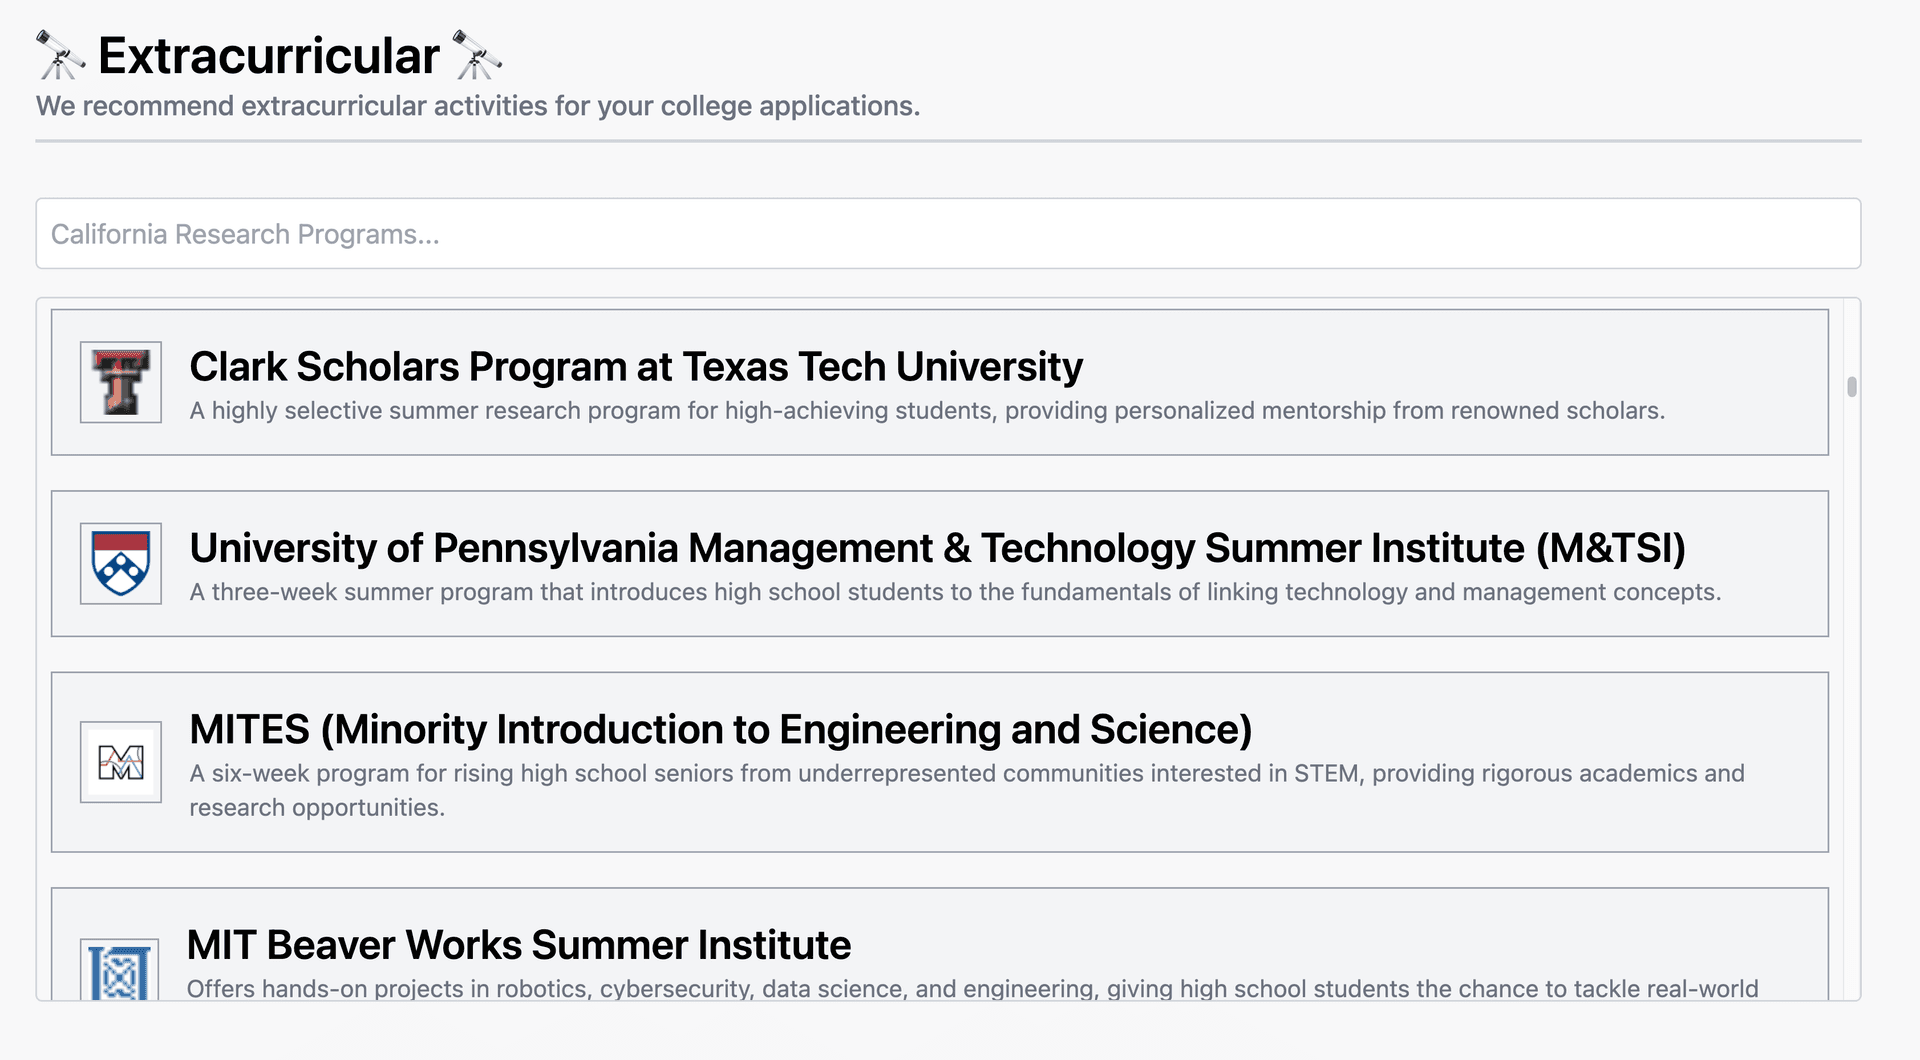Open the M&TSI Summer Institute title
Viewport: 1920px width, 1060px height.
pyautogui.click(x=937, y=548)
